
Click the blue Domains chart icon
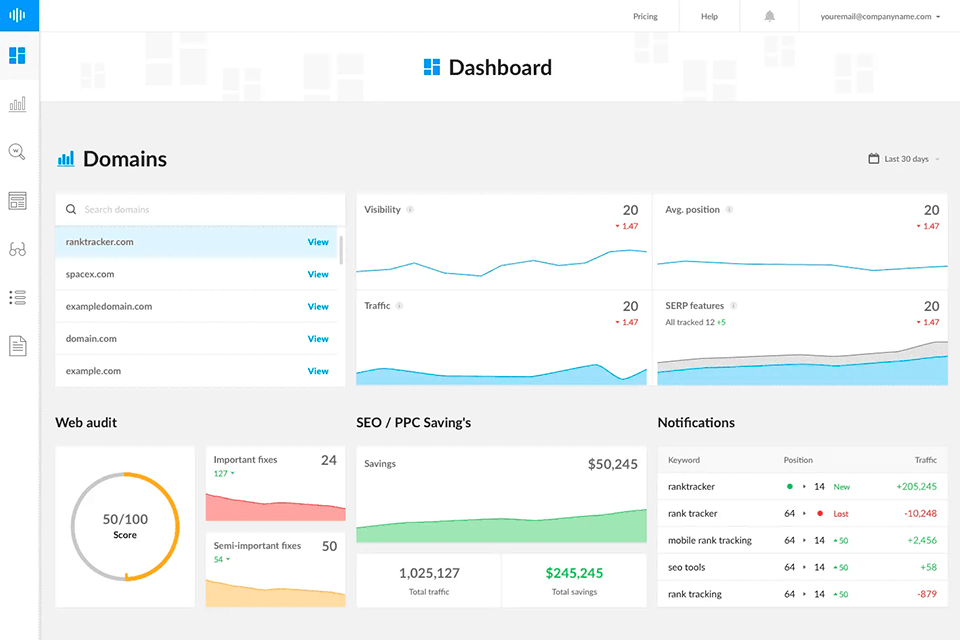(66, 159)
